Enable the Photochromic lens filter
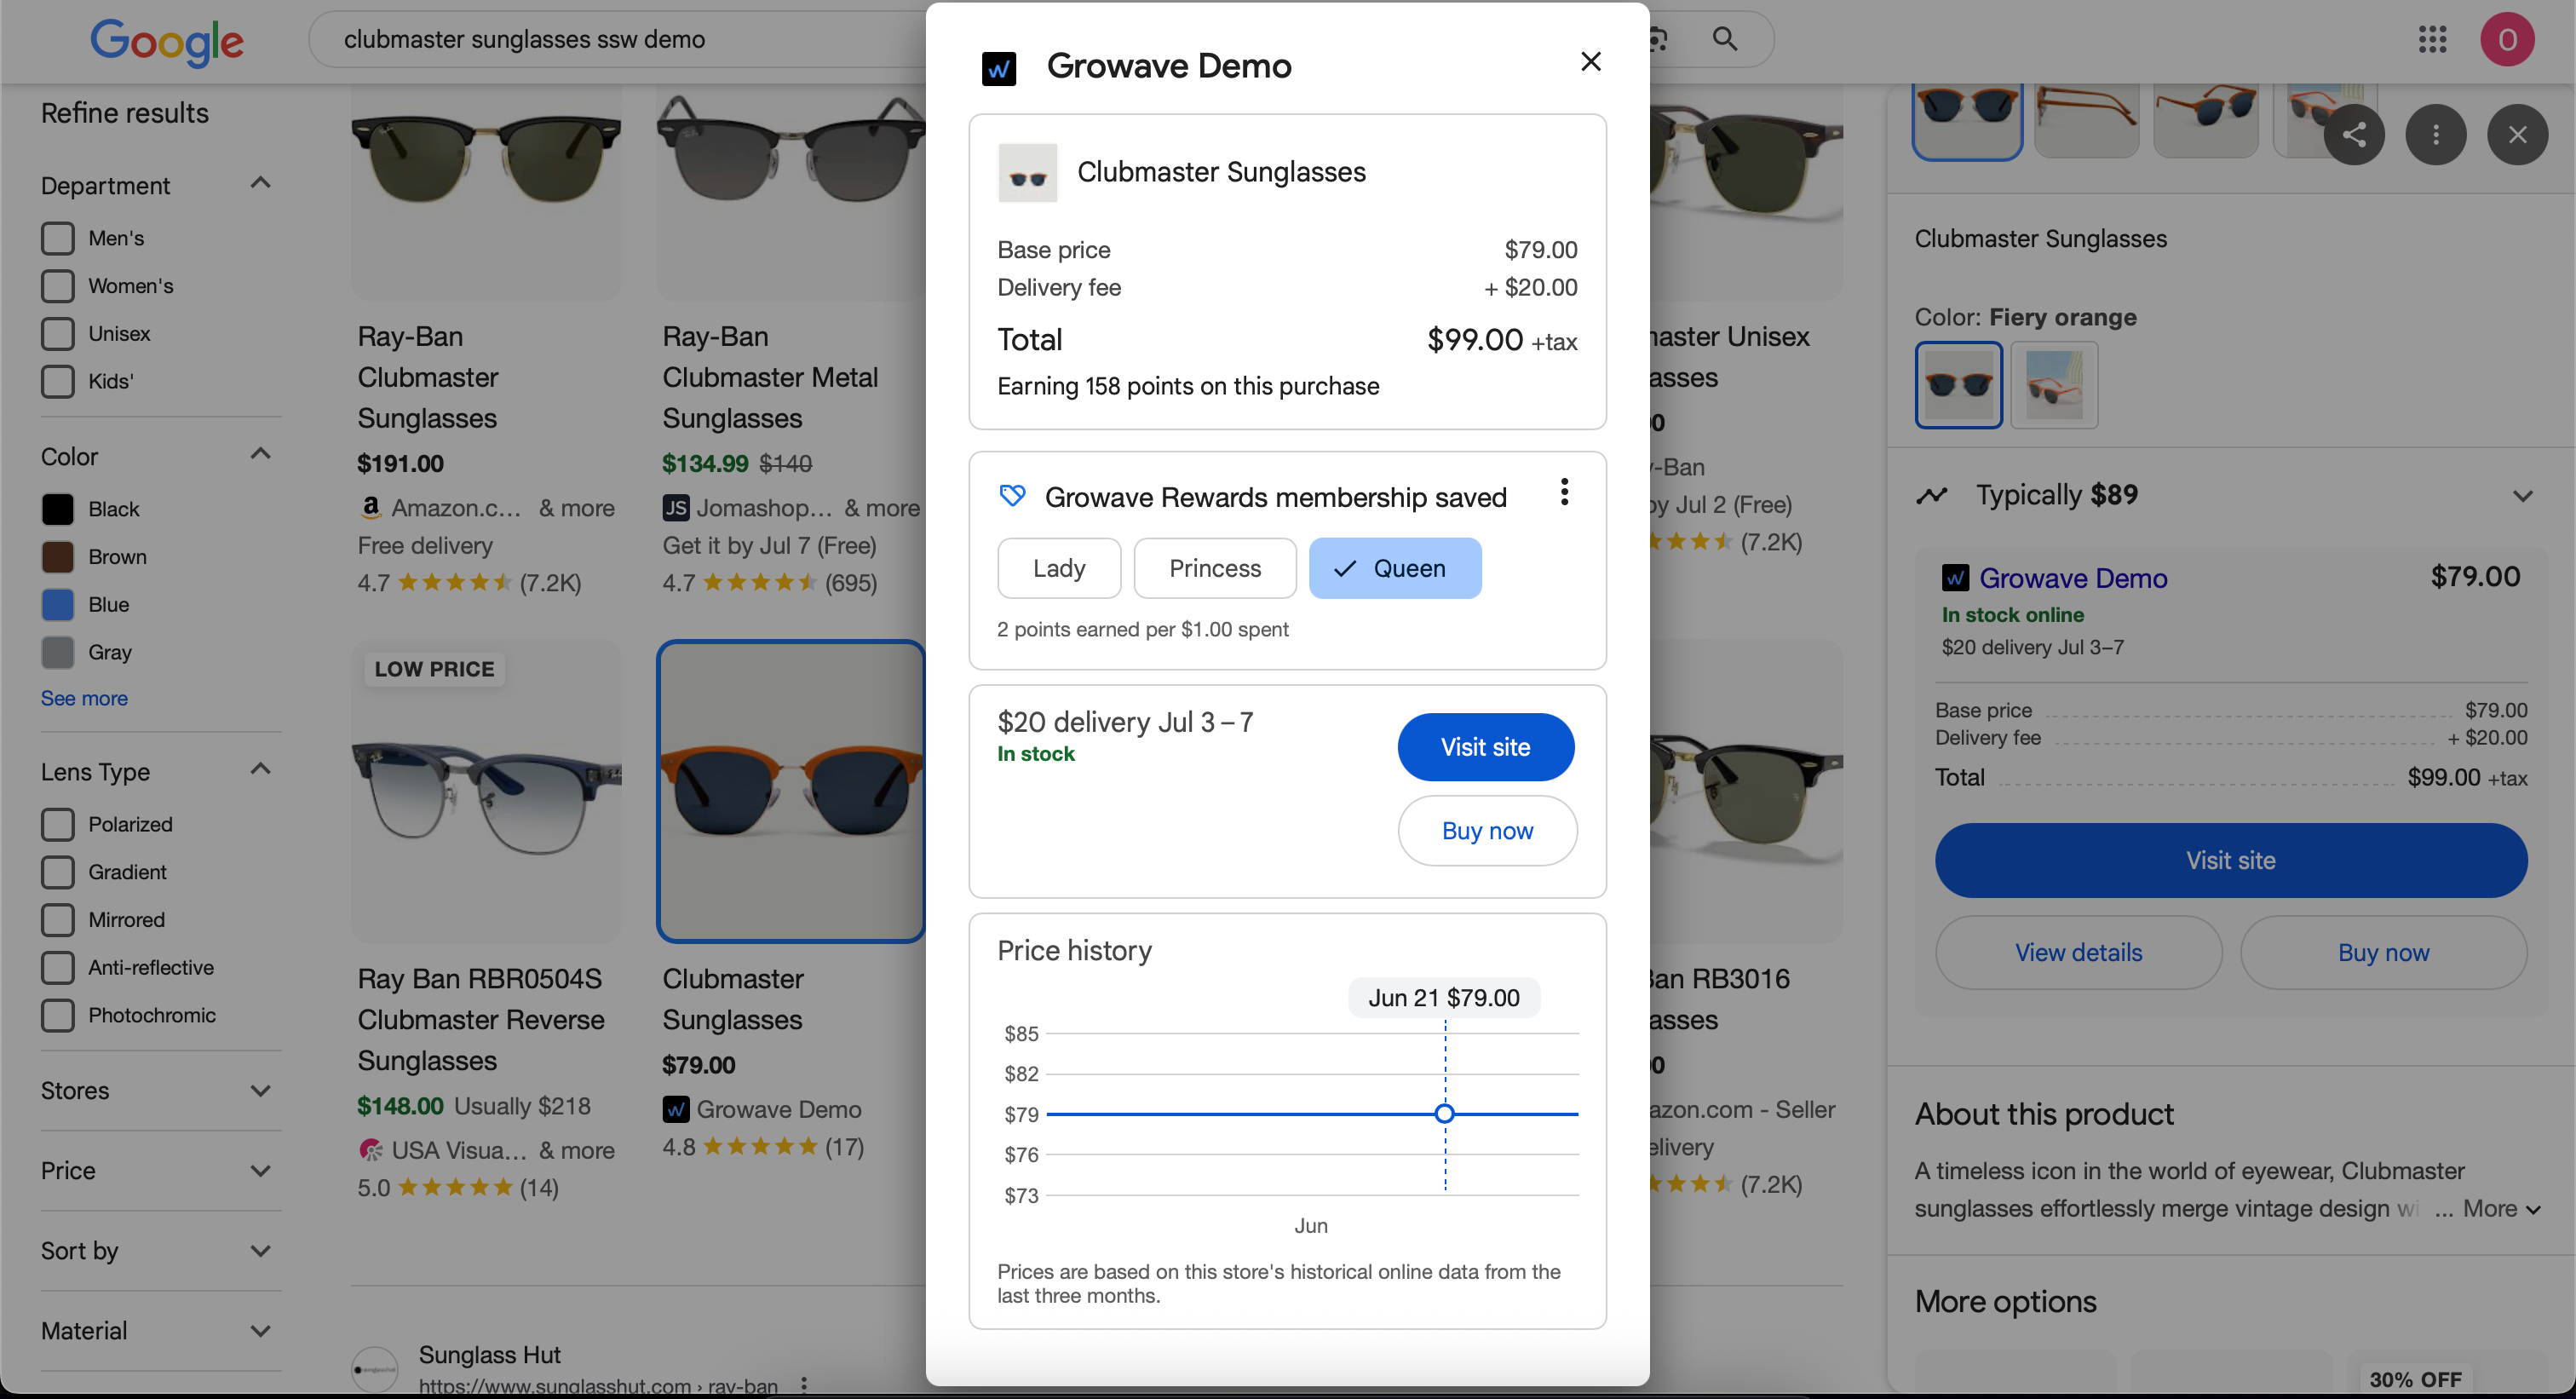 pos(58,1015)
